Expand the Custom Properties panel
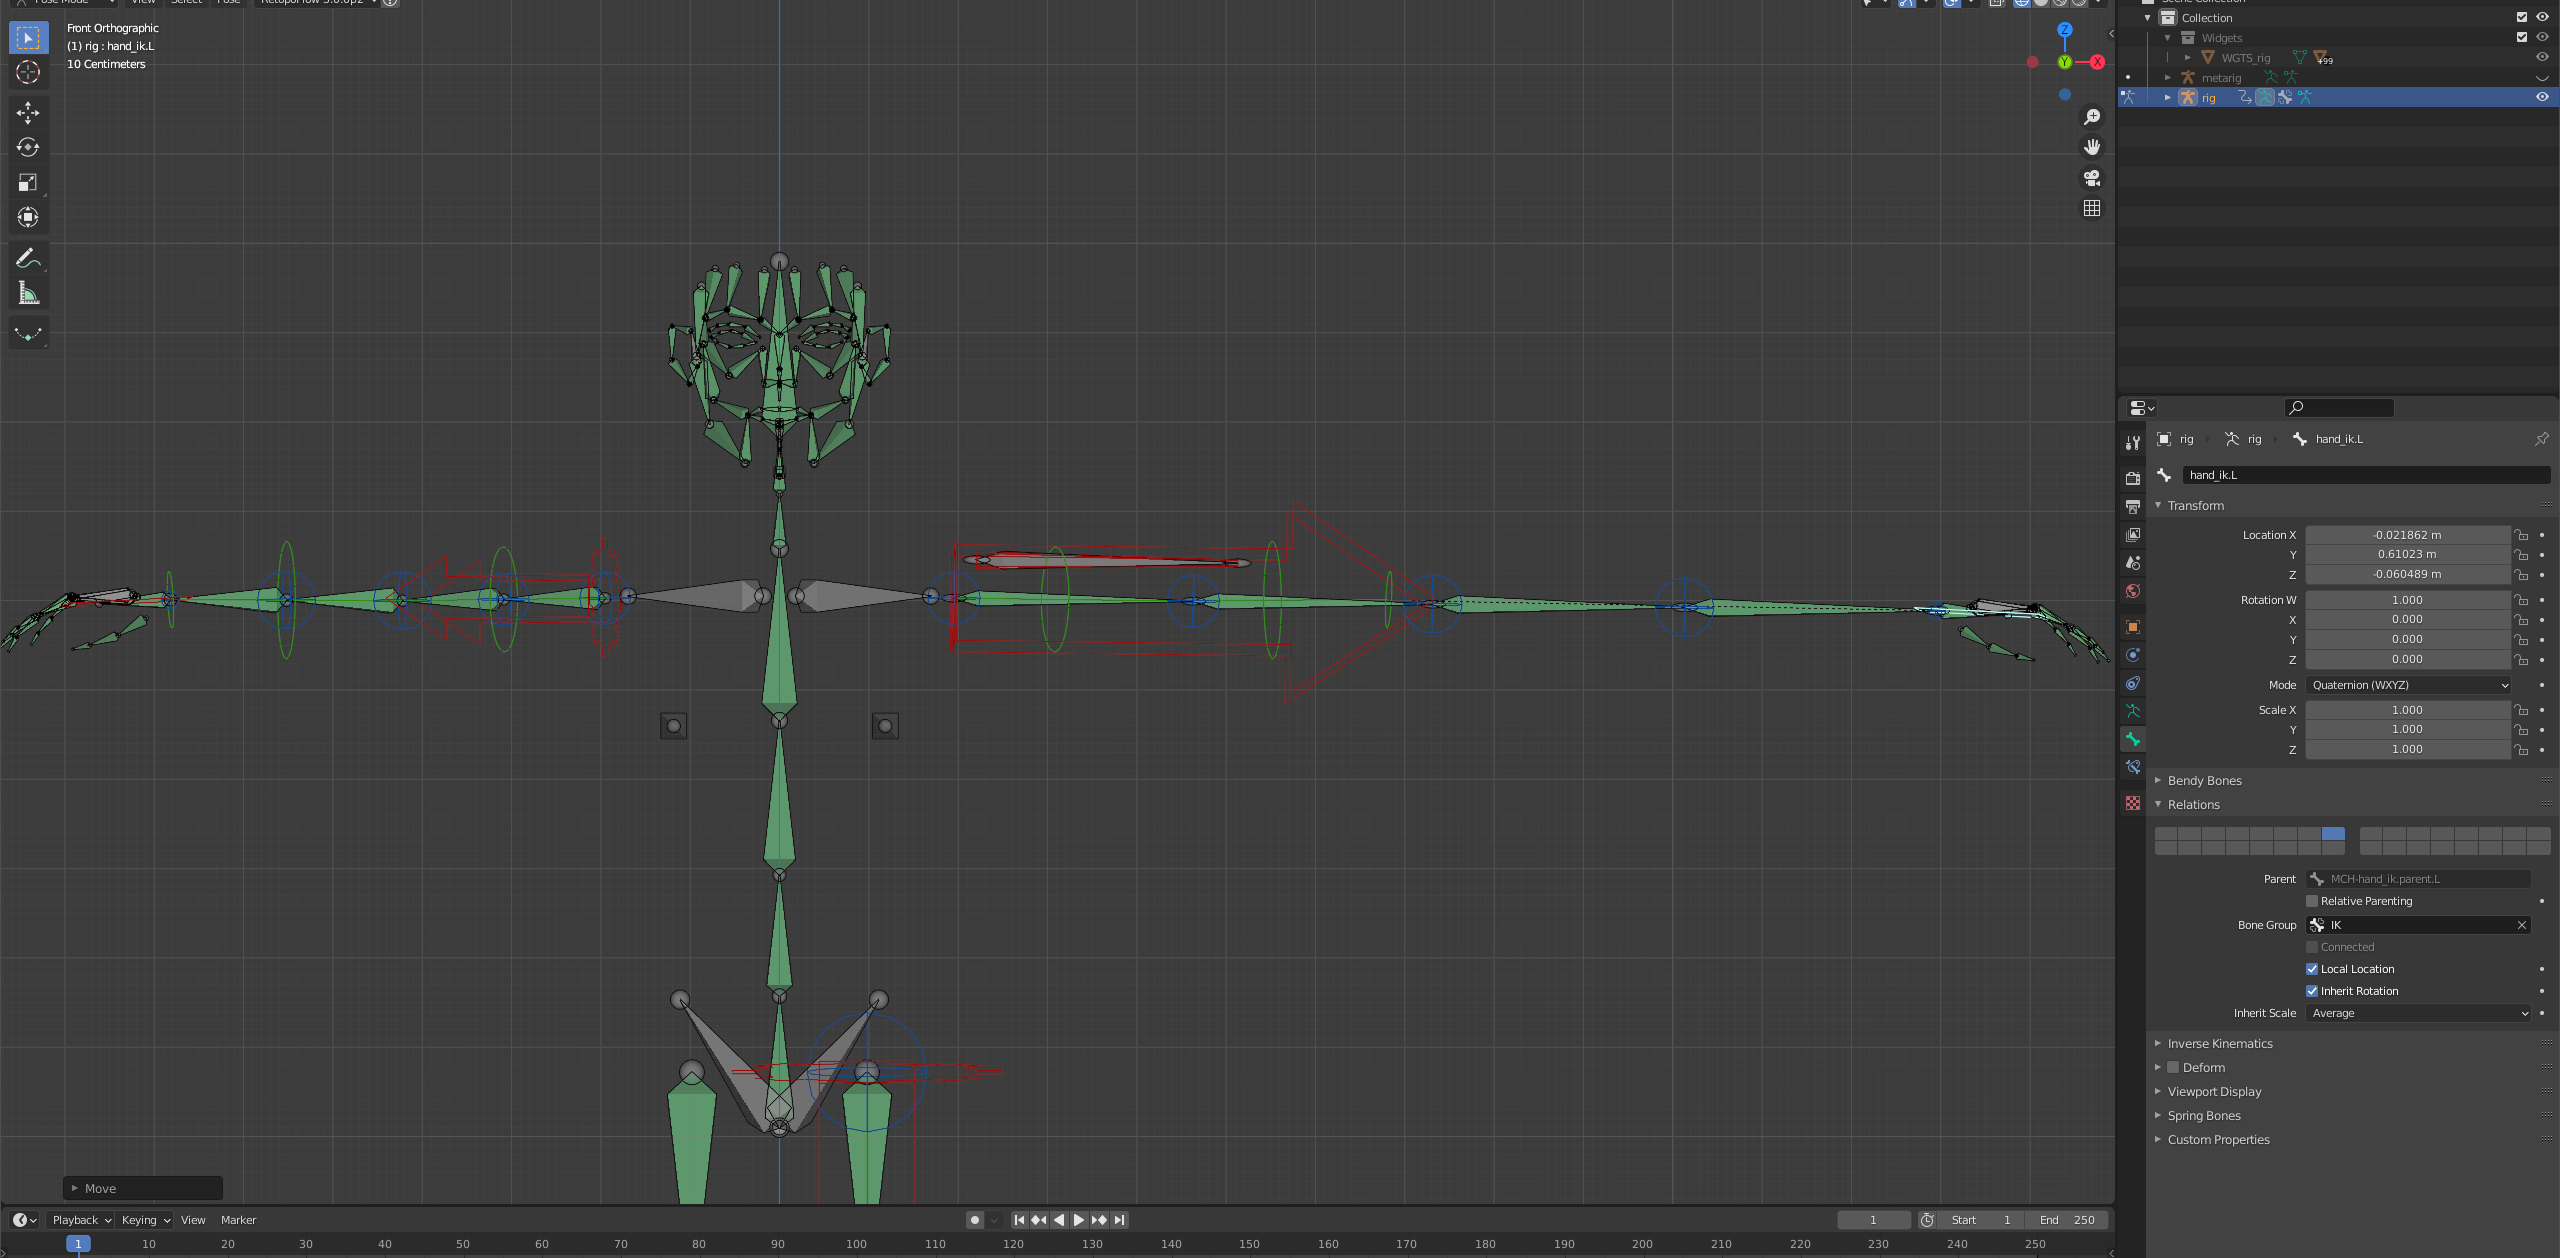 coord(2158,1140)
